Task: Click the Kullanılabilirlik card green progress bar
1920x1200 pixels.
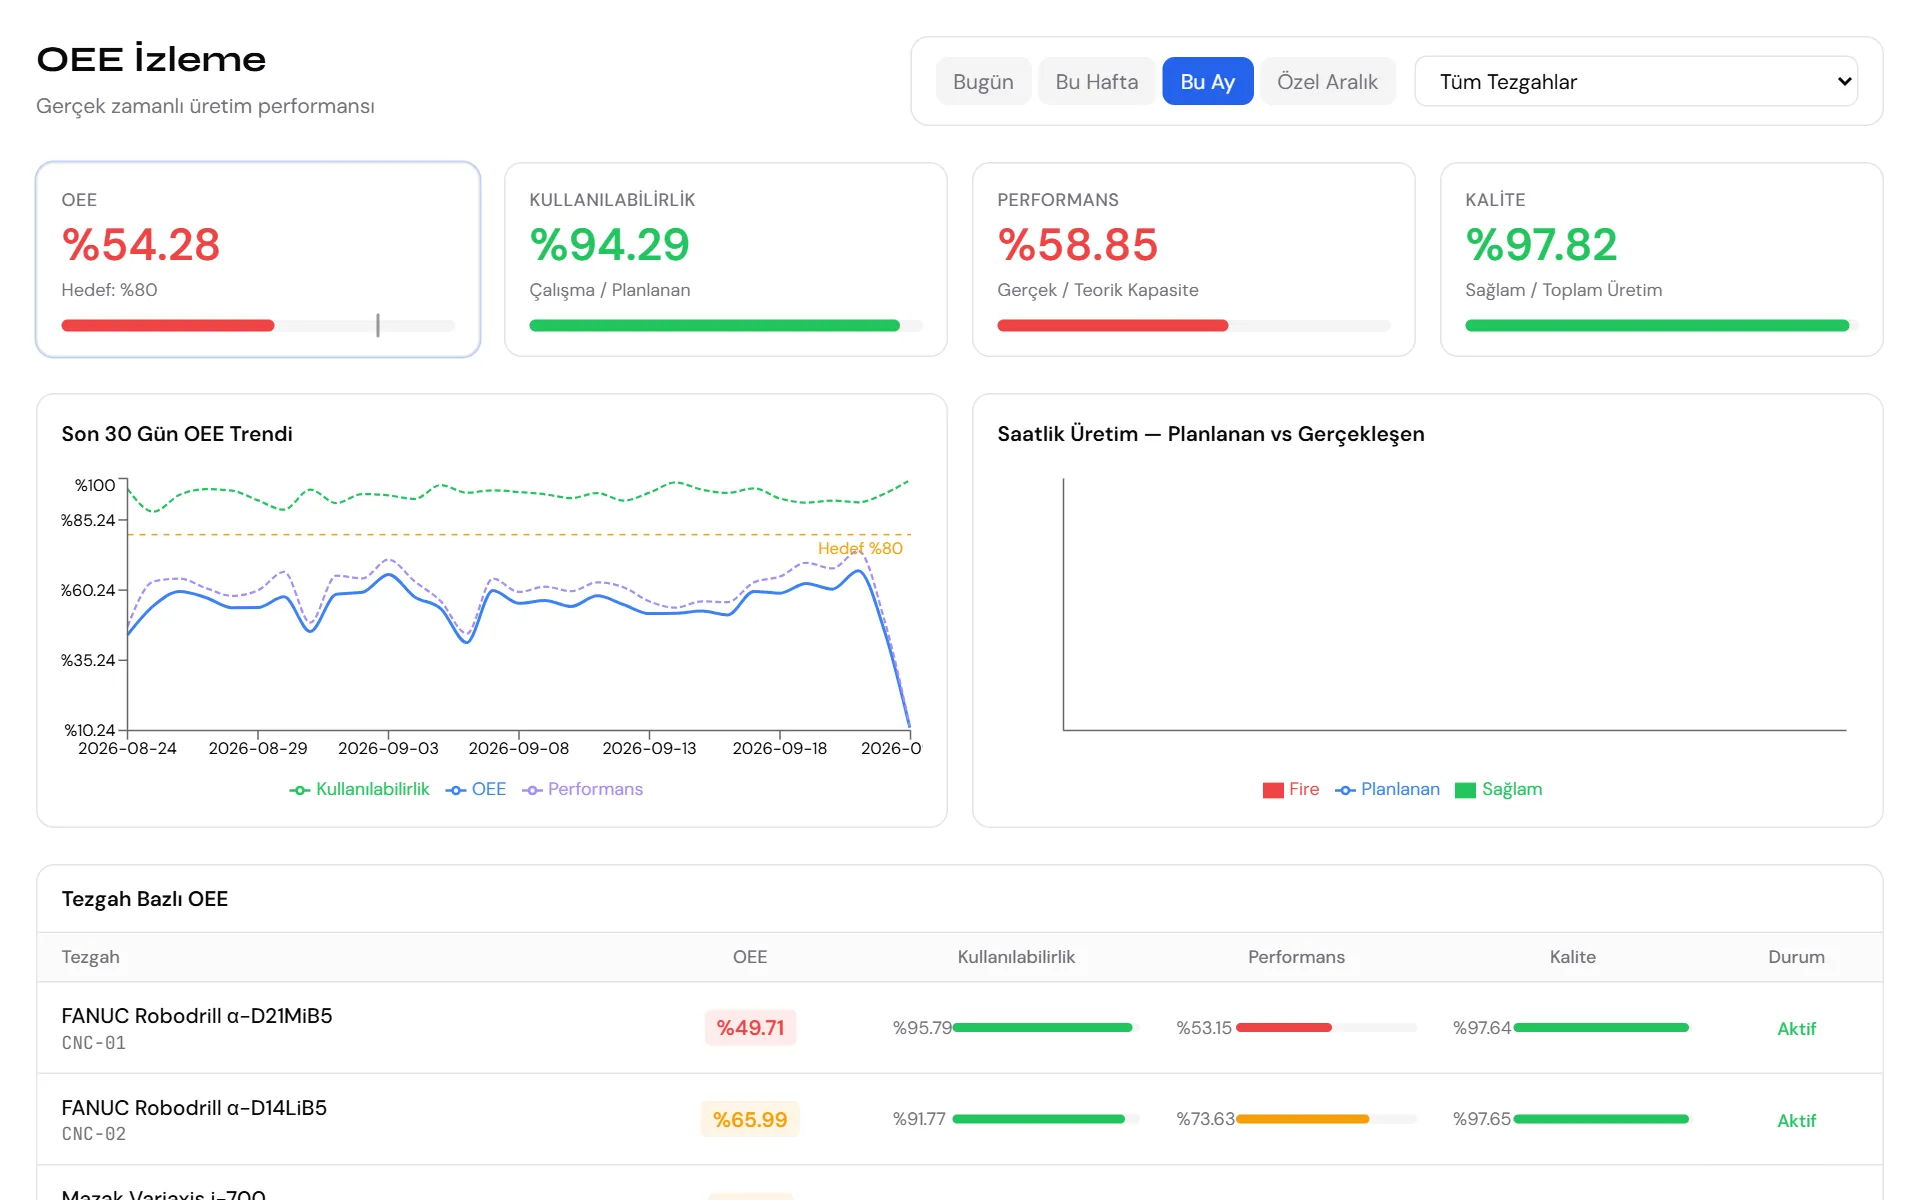Action: (714, 325)
